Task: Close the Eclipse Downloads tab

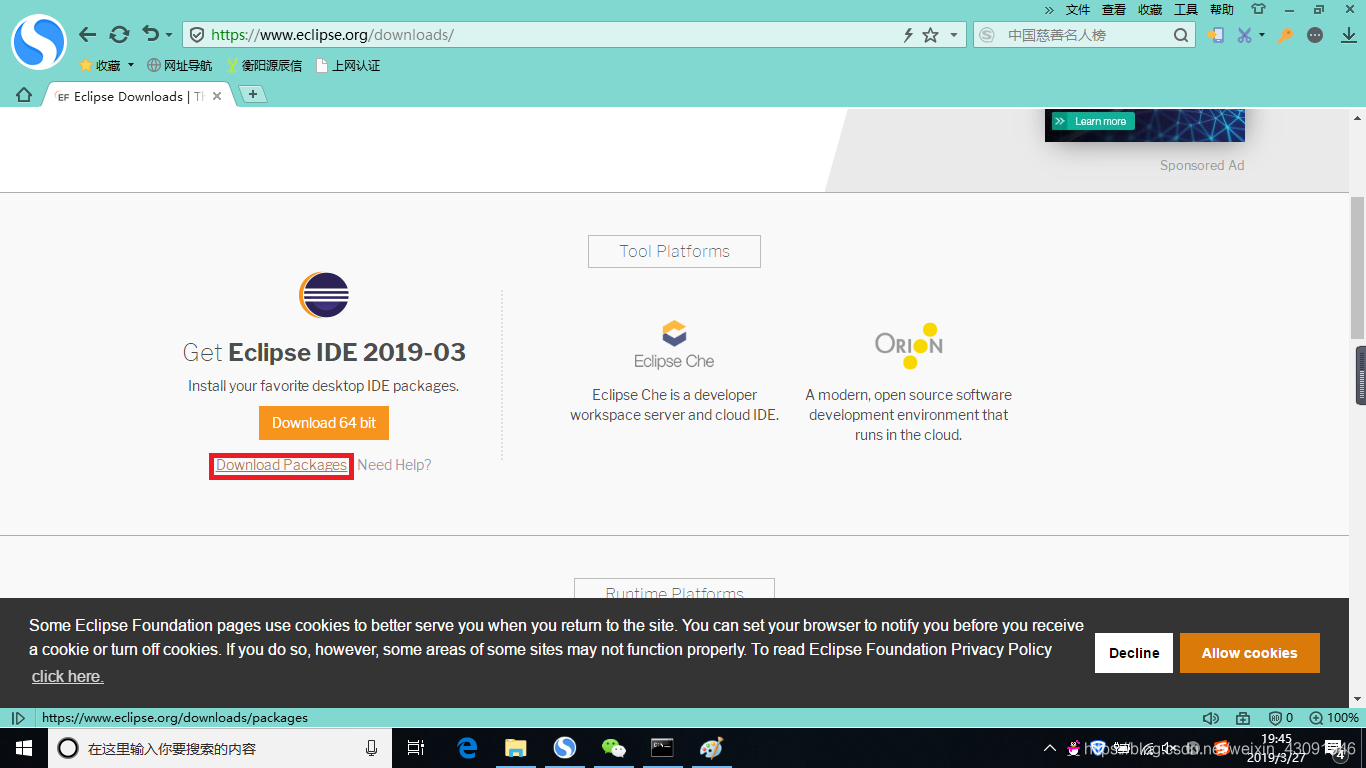Action: 217,96
